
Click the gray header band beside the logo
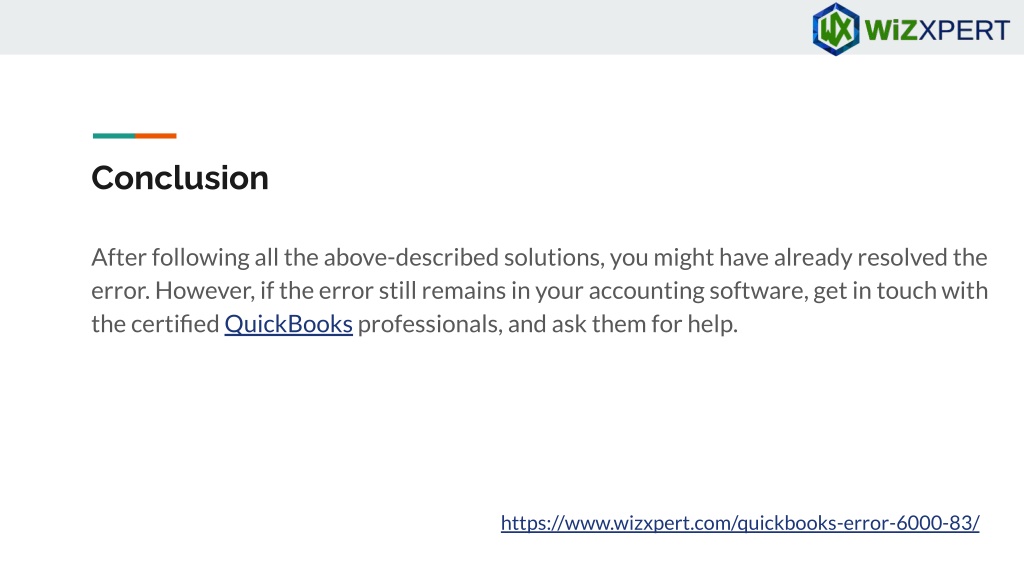point(405,27)
